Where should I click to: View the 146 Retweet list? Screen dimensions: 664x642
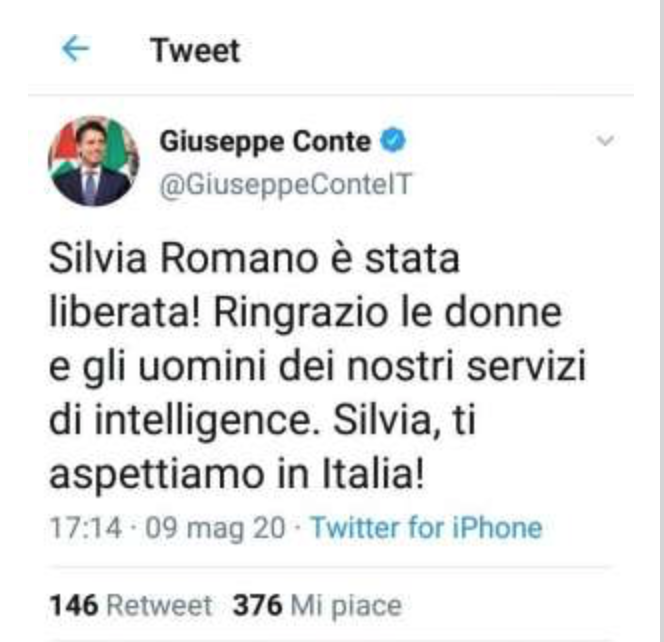point(131,606)
